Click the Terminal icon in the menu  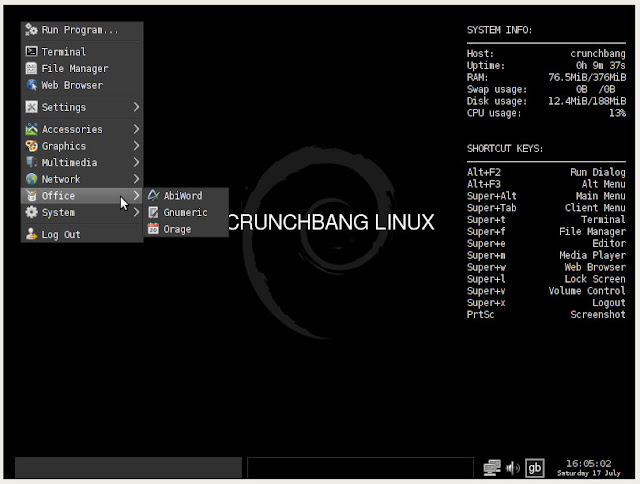(x=31, y=51)
